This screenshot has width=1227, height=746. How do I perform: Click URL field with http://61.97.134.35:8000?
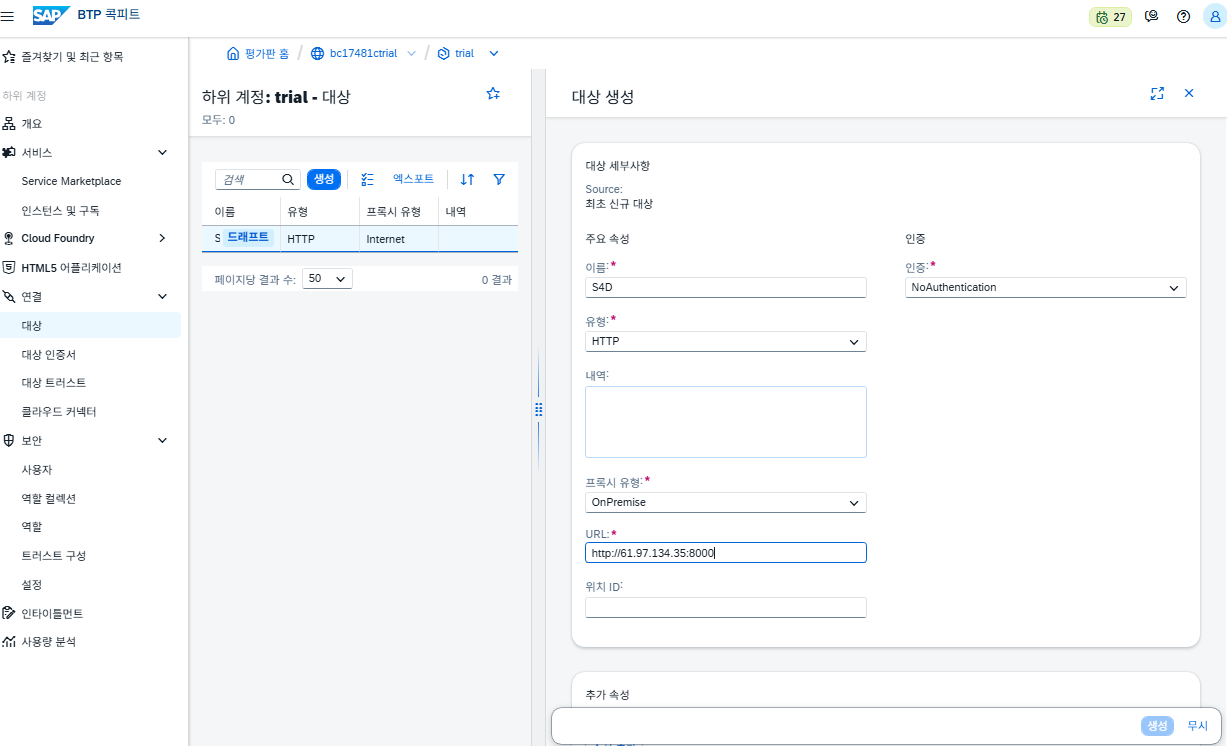[726, 553]
